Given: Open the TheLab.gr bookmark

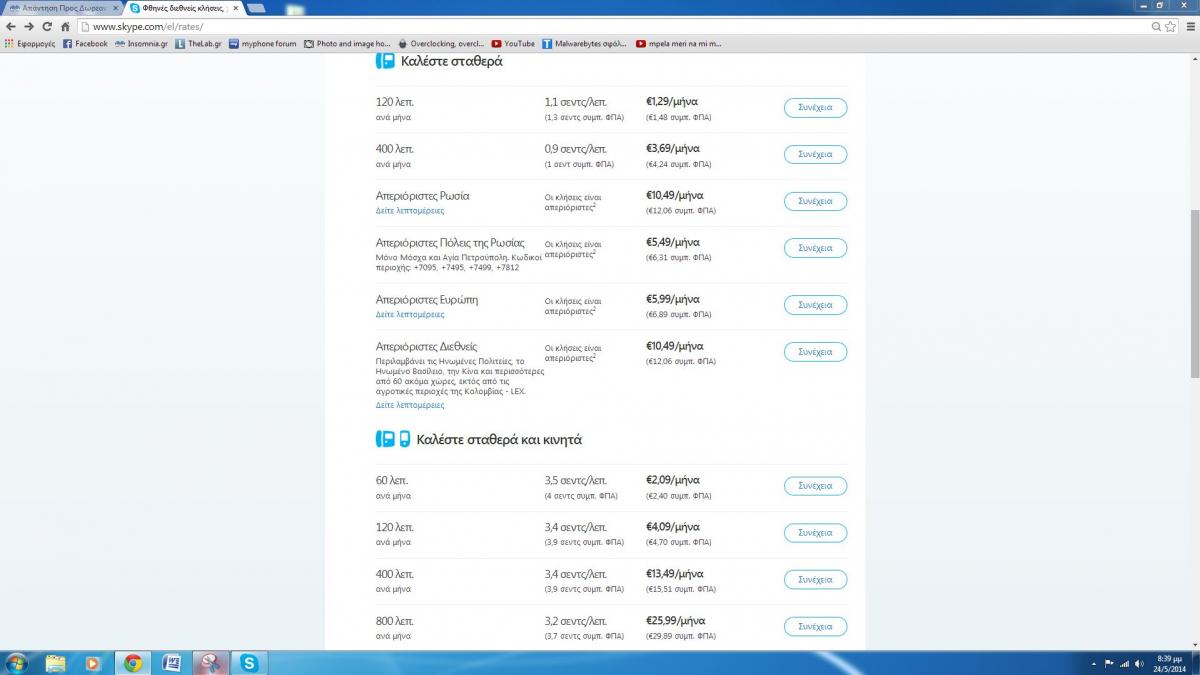Looking at the screenshot, I should (x=198, y=44).
